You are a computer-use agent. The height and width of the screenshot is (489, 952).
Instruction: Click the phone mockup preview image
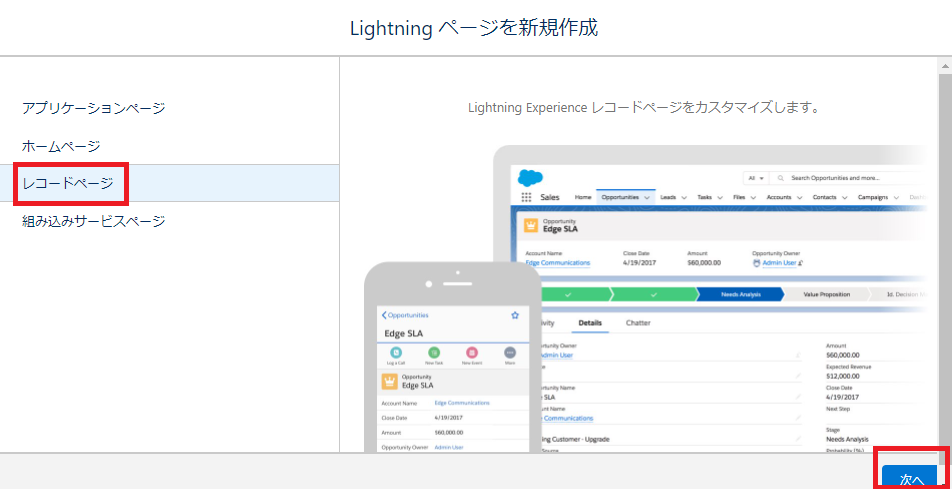452,358
